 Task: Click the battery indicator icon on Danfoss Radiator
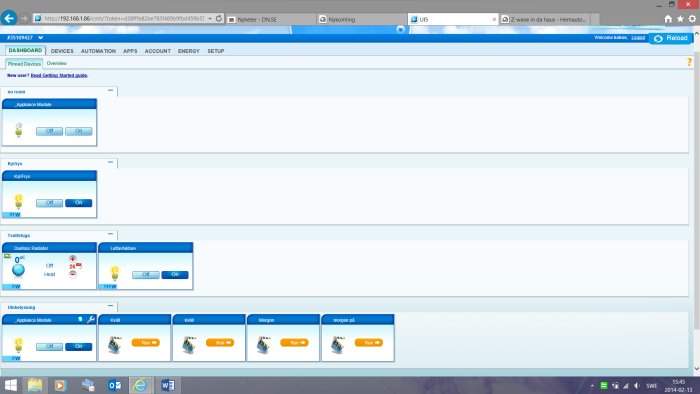7,256
